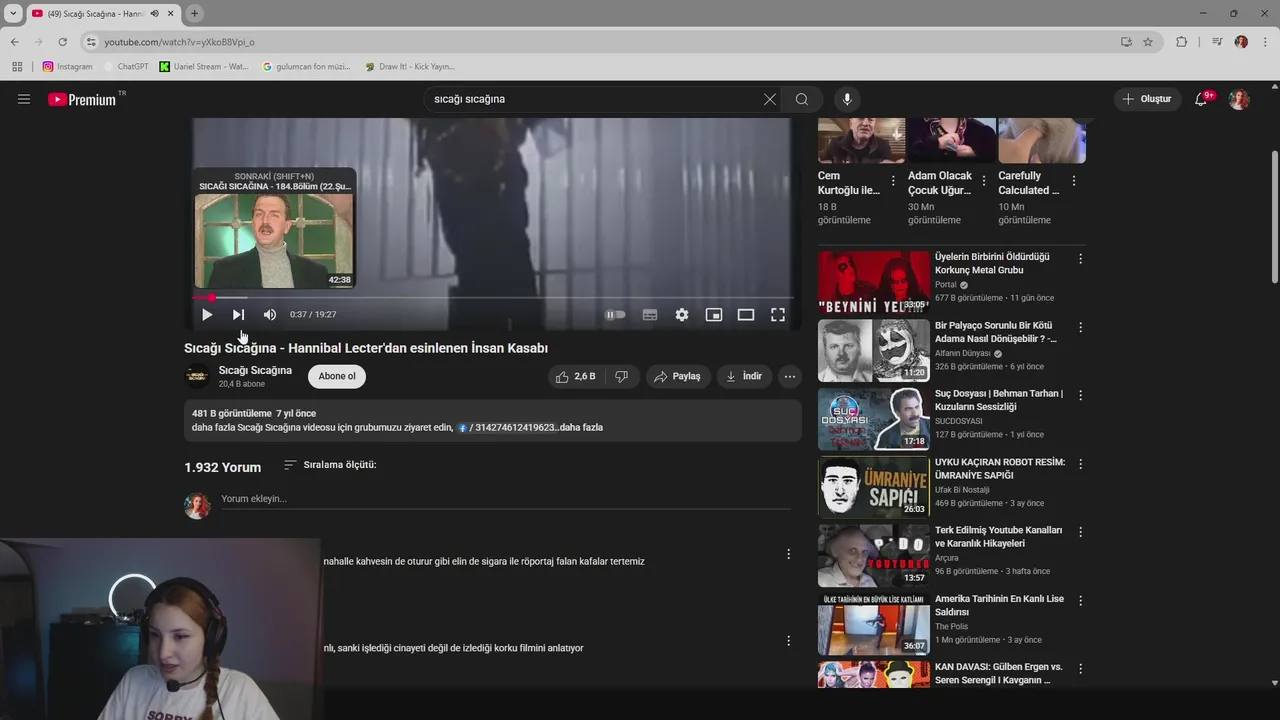Open Cem Kurtoğlu short video

861,140
